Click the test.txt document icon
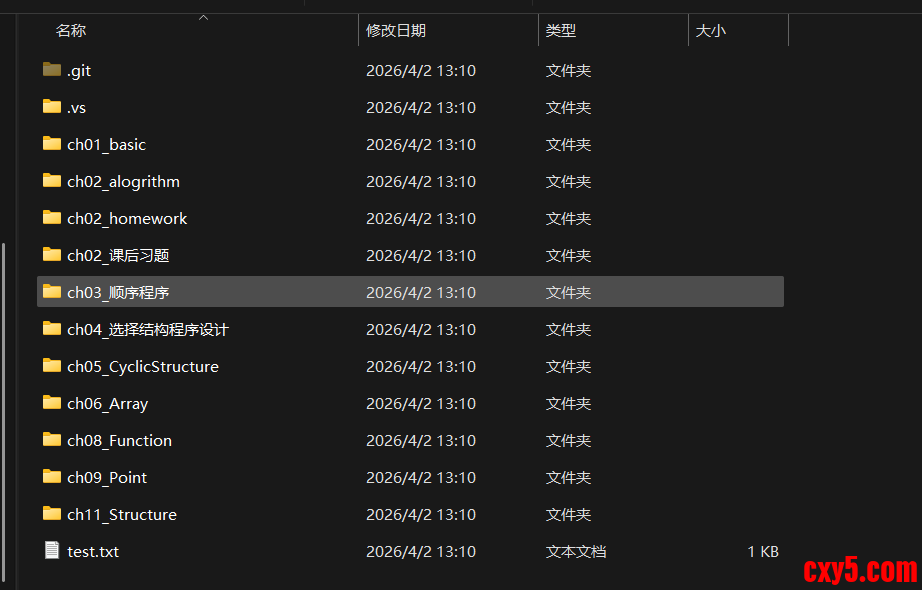 click(x=52, y=551)
